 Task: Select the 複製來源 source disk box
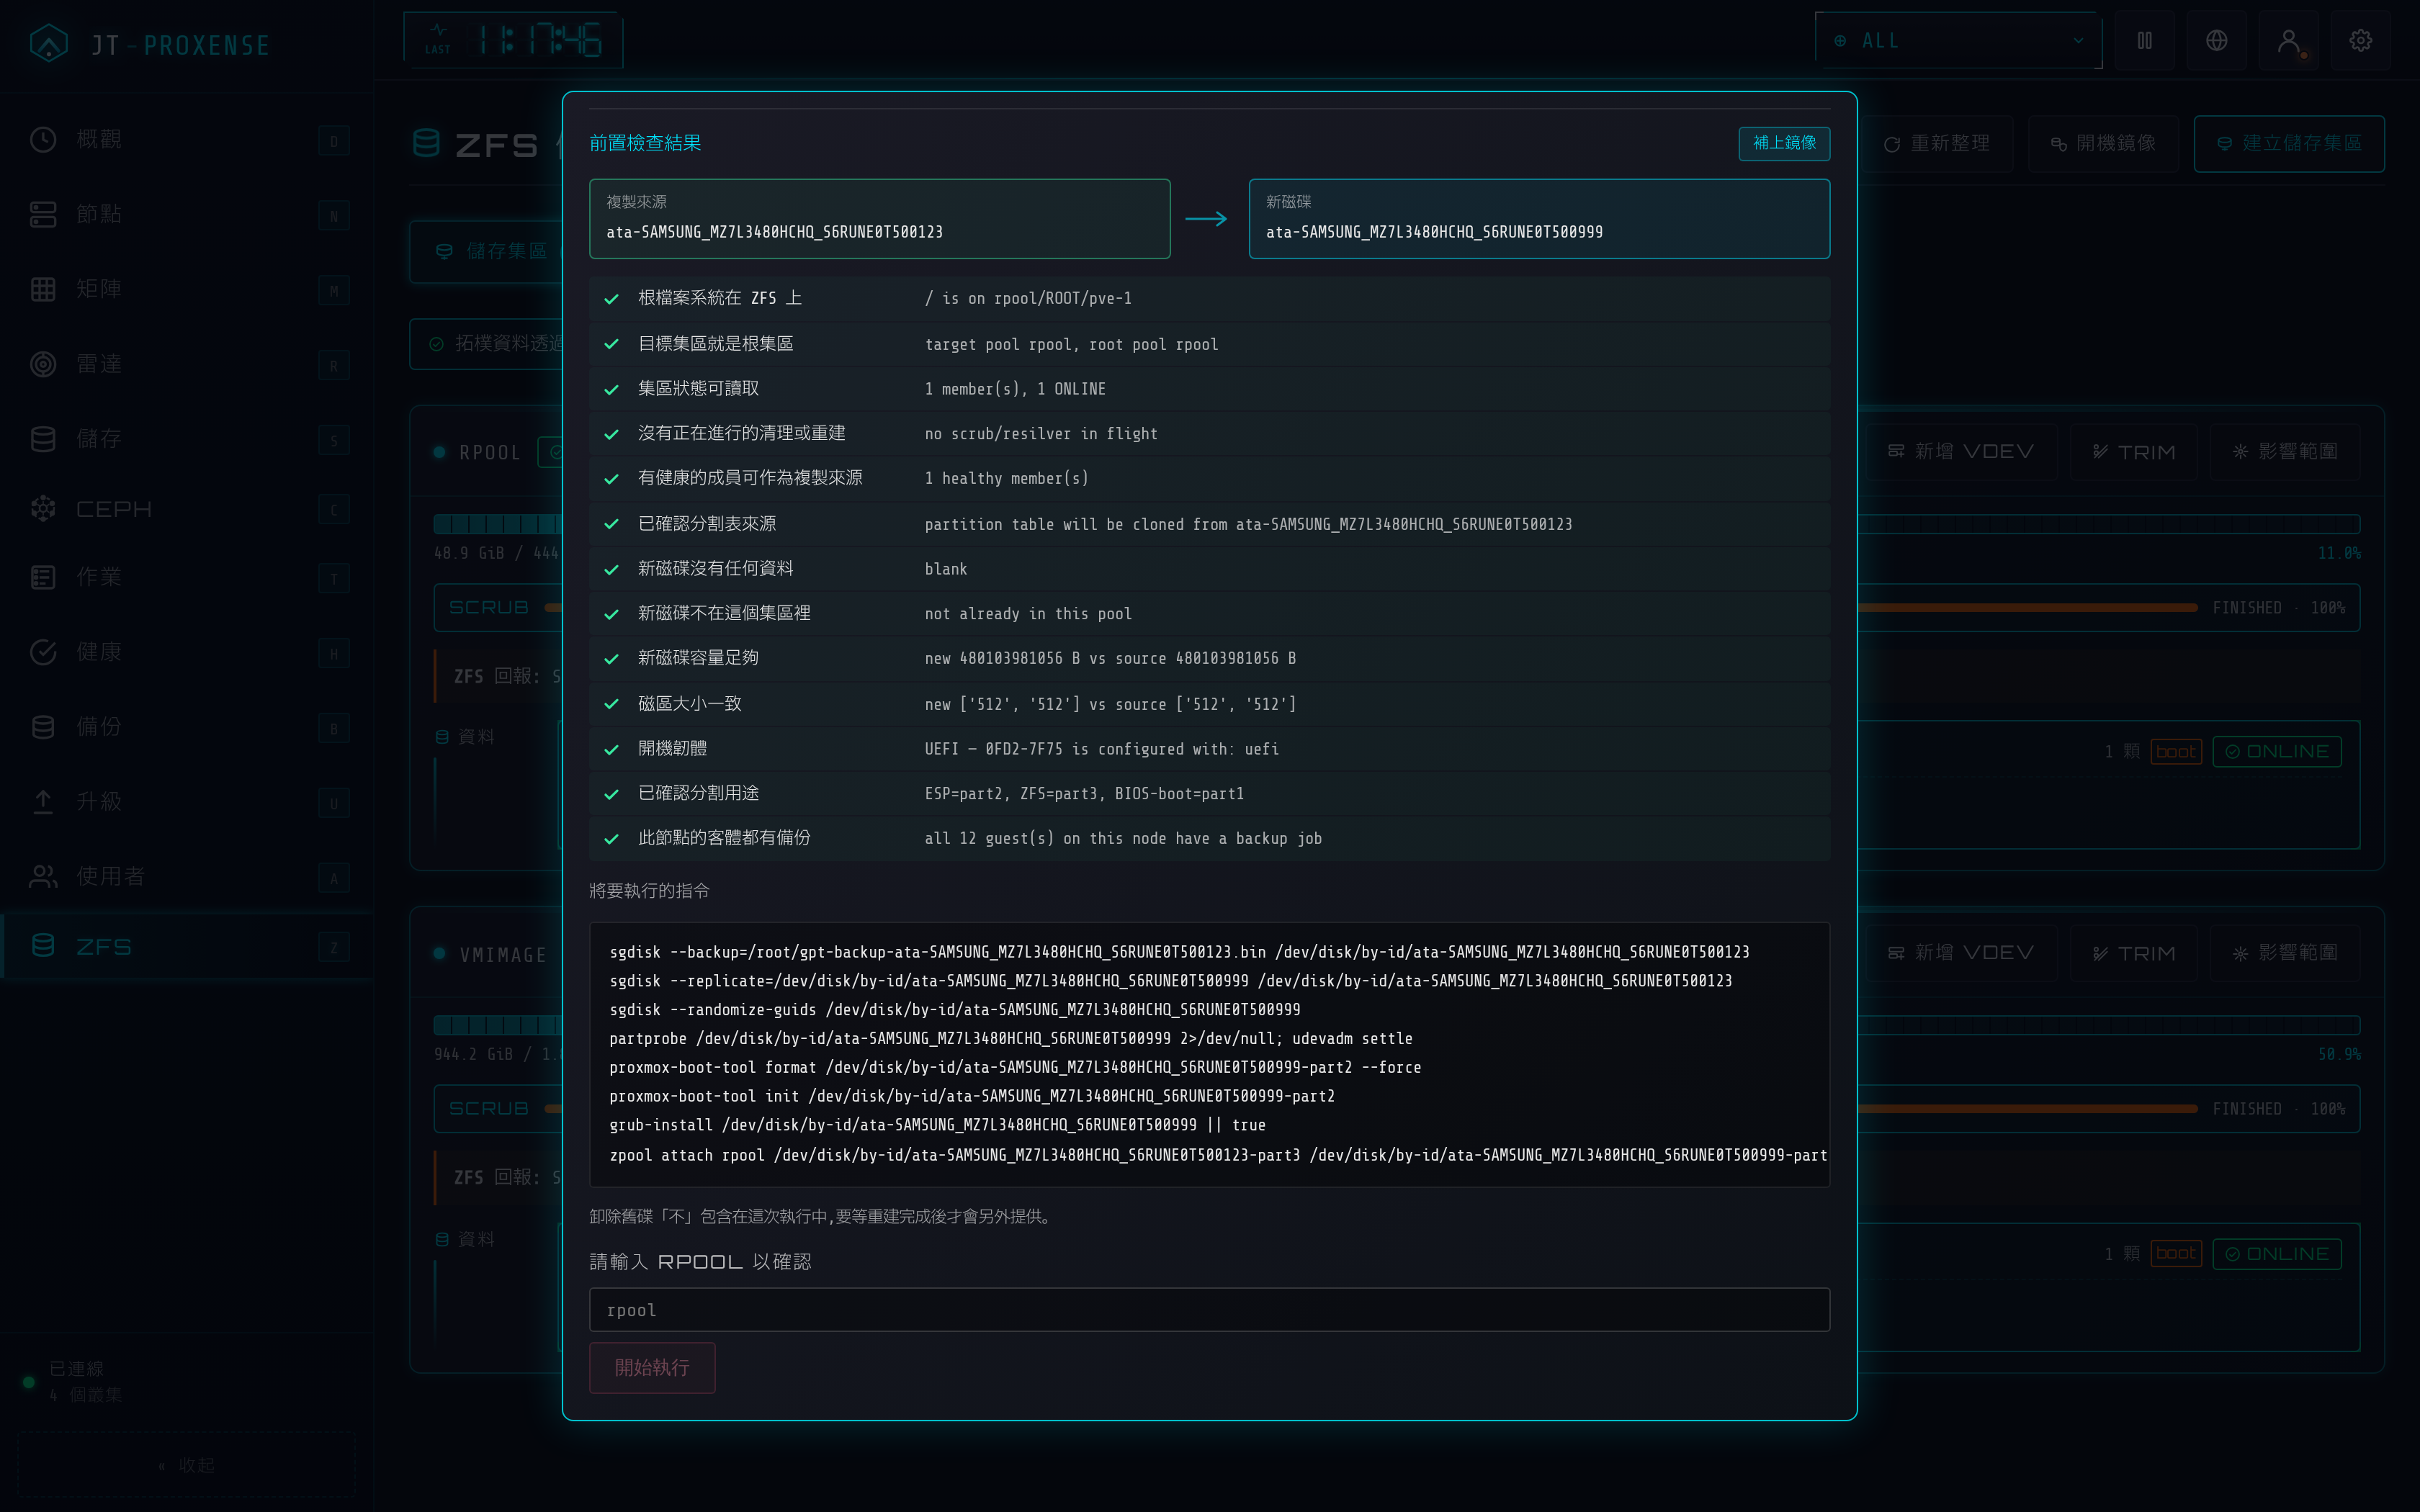pos(880,219)
